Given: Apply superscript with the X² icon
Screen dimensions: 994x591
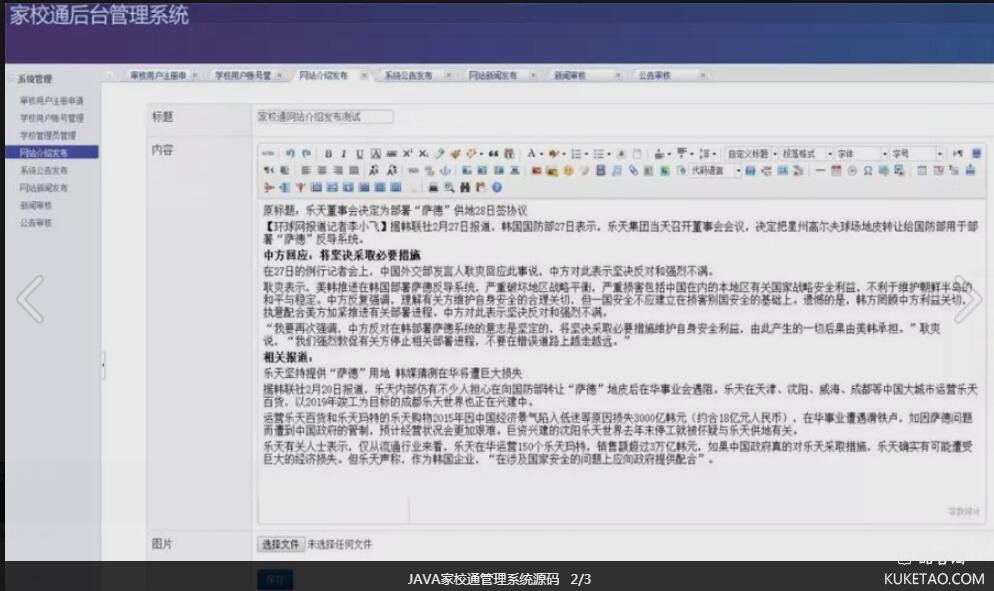Looking at the screenshot, I should pos(407,154).
